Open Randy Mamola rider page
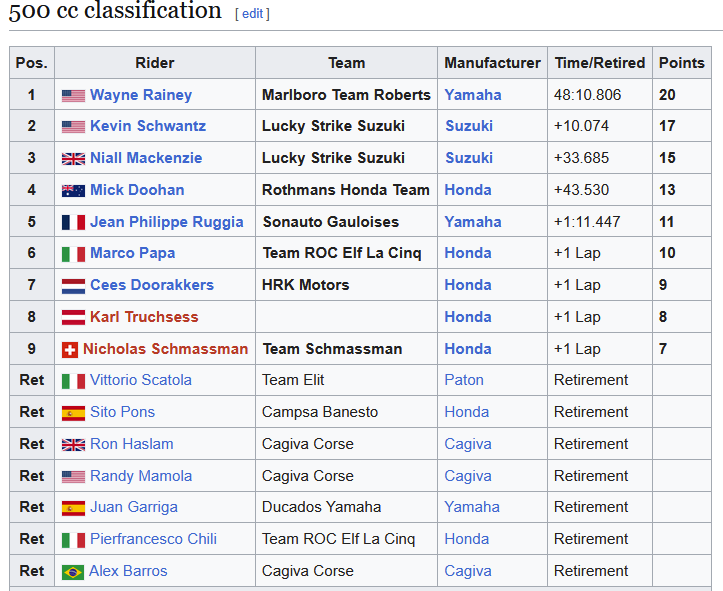The width and height of the screenshot is (723, 591). click(x=141, y=476)
